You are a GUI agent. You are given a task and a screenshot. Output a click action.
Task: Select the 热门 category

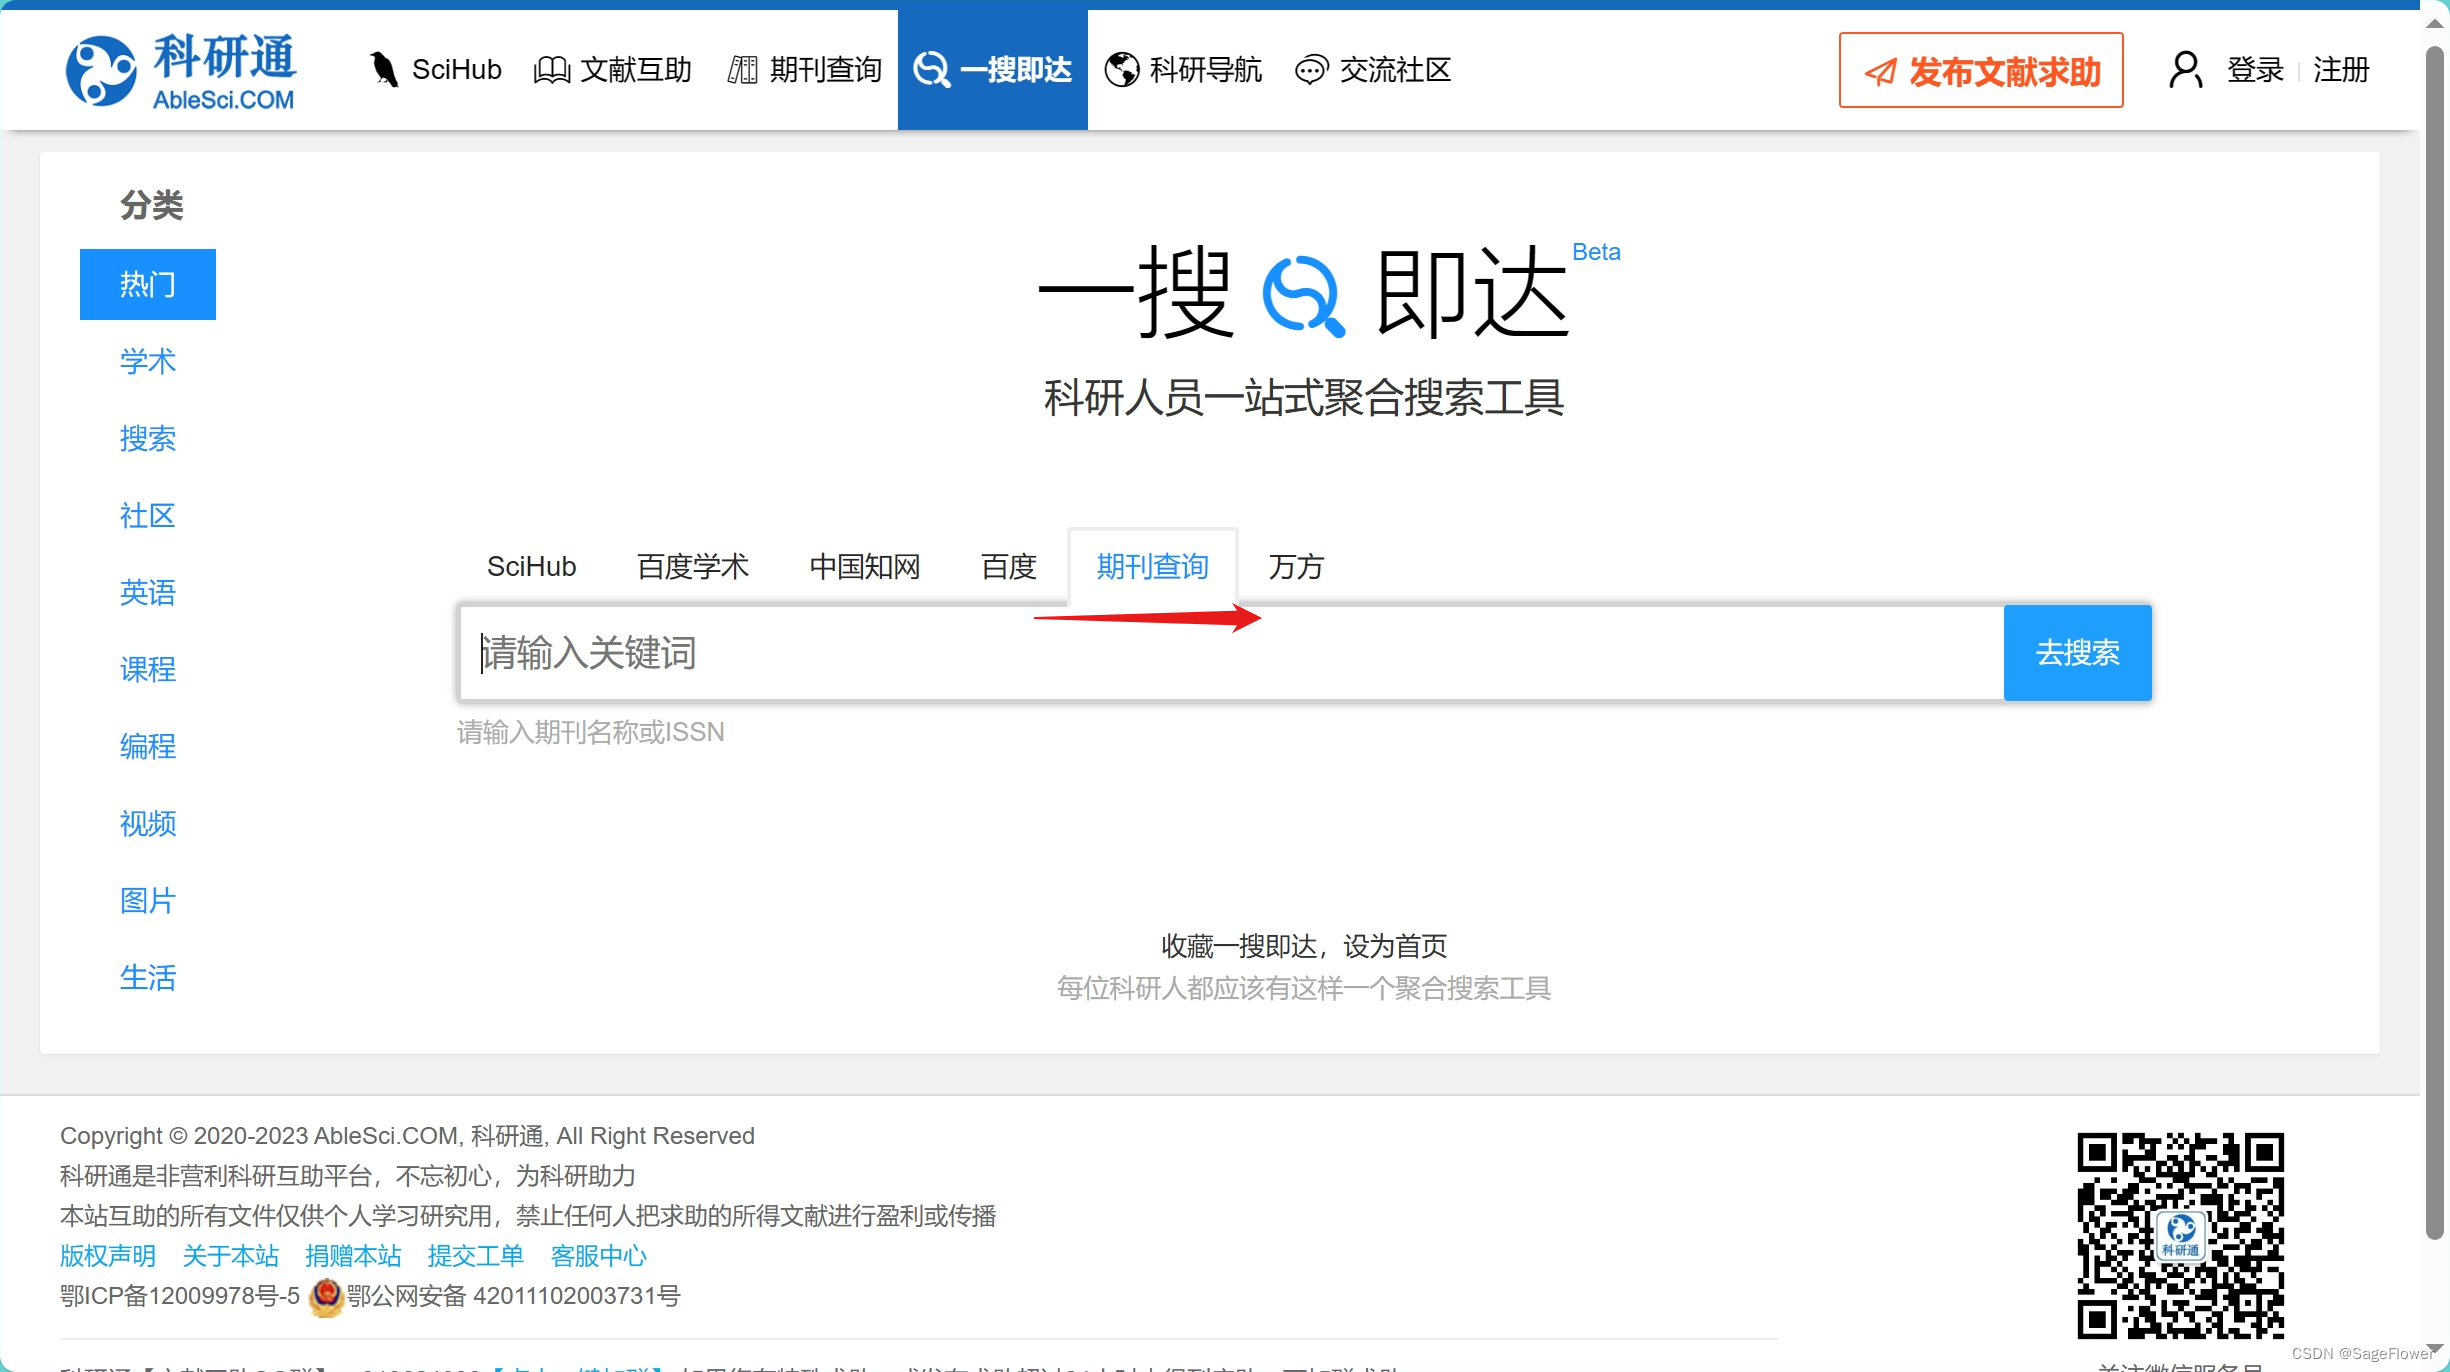(x=148, y=285)
